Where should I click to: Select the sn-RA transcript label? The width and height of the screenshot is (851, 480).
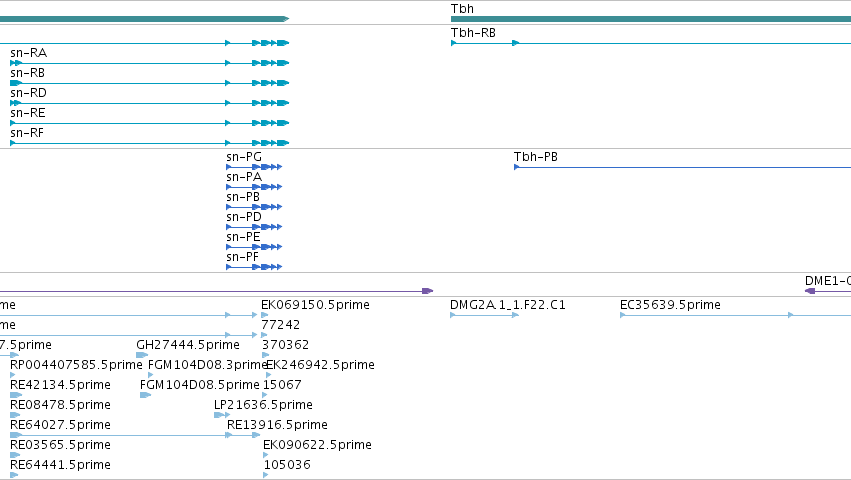(x=28, y=53)
